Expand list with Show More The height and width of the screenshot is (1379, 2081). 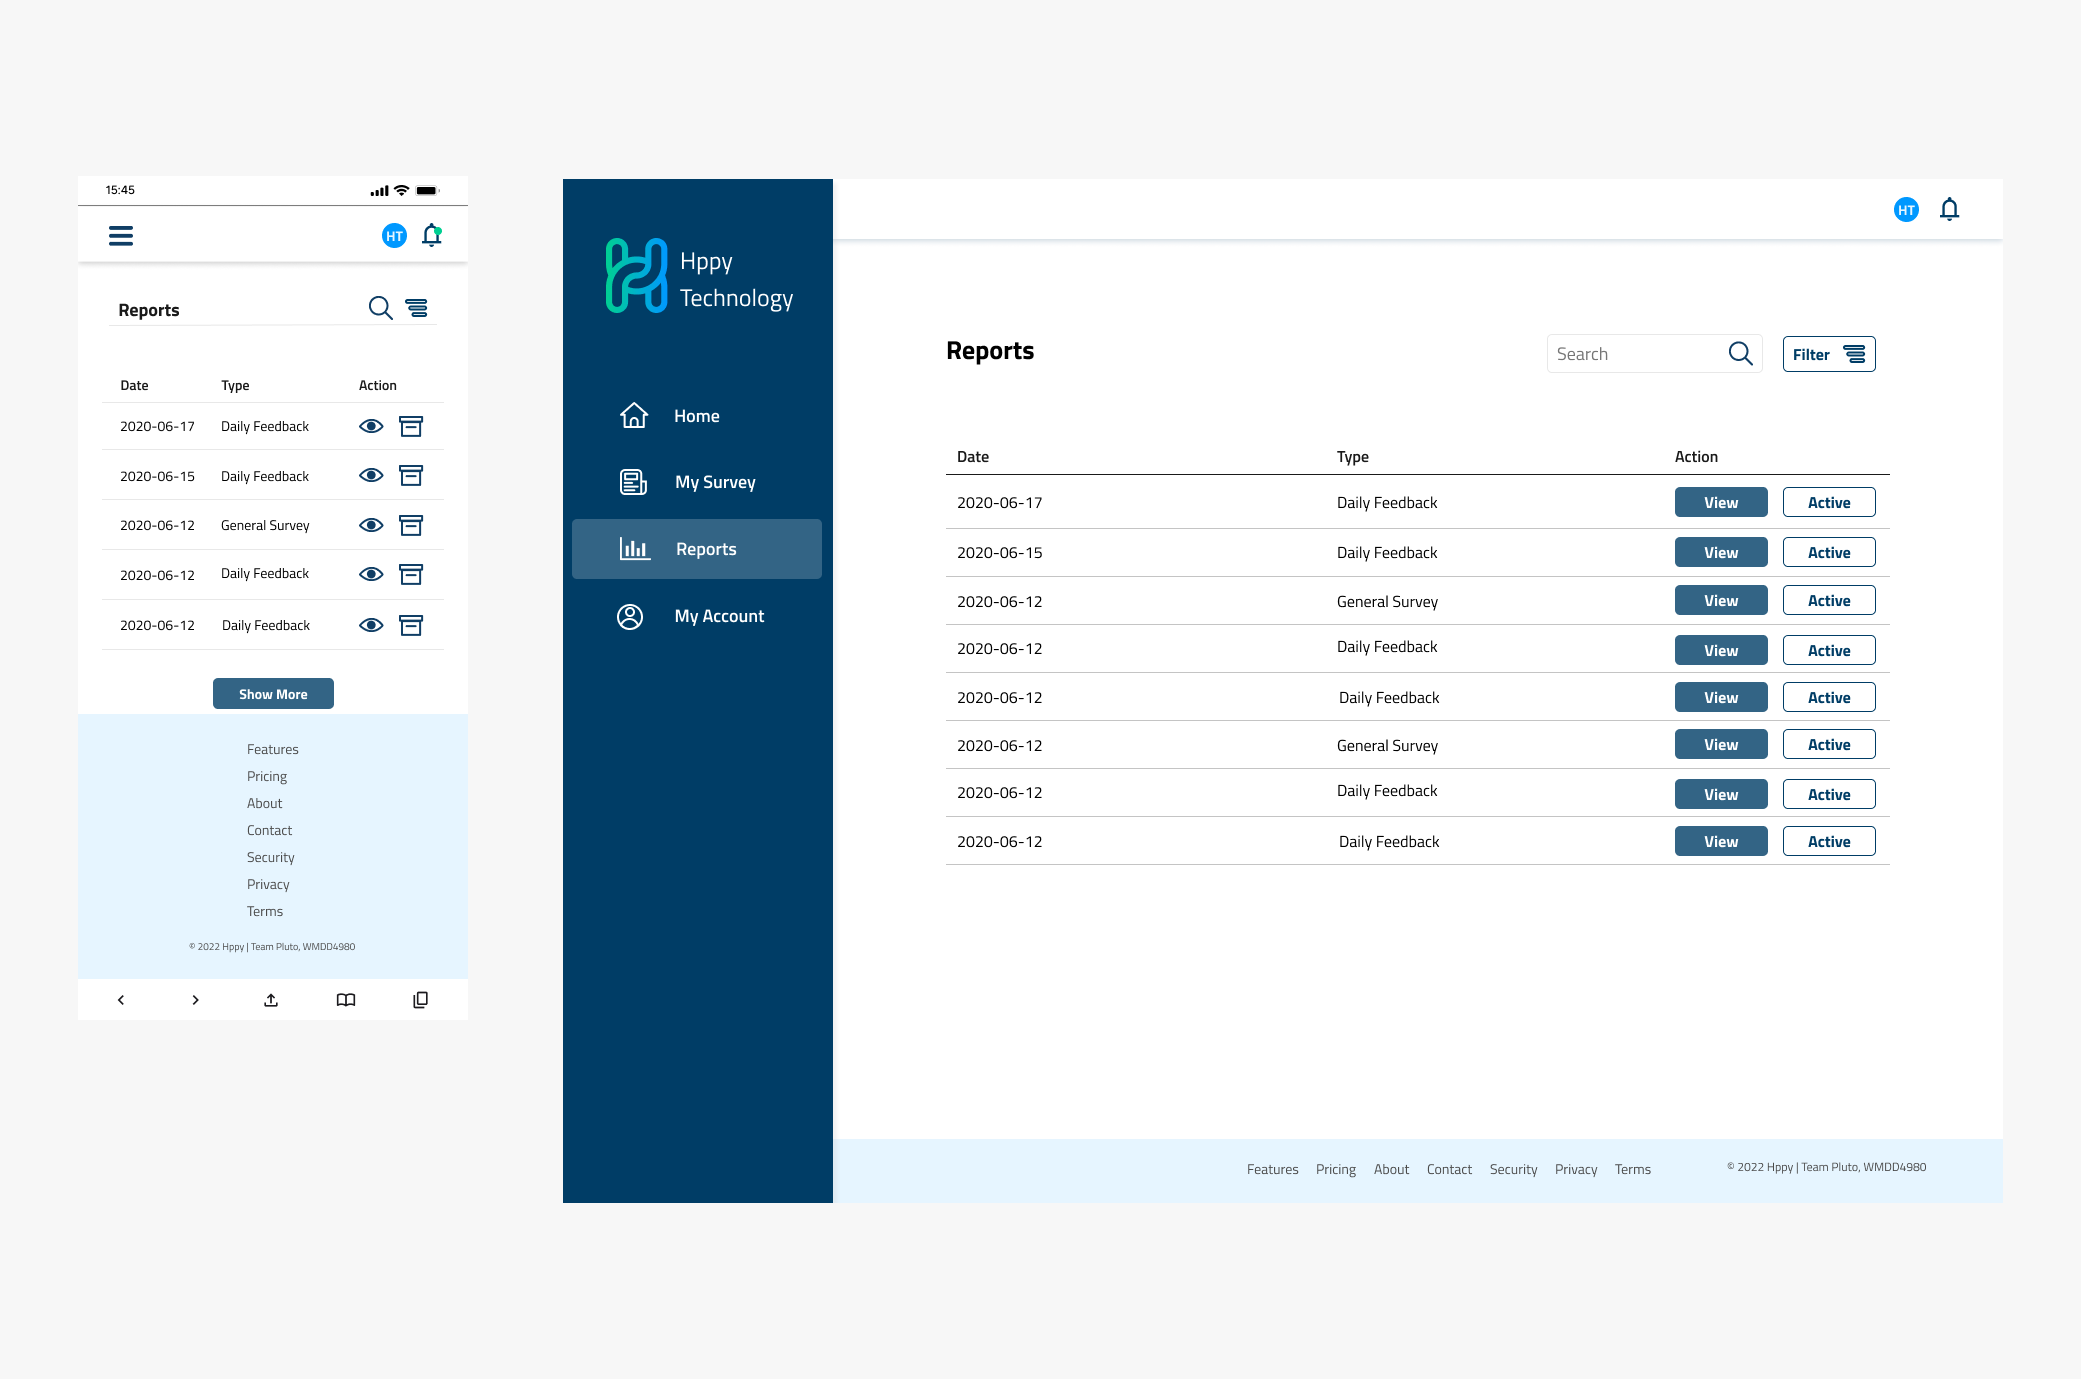[273, 694]
